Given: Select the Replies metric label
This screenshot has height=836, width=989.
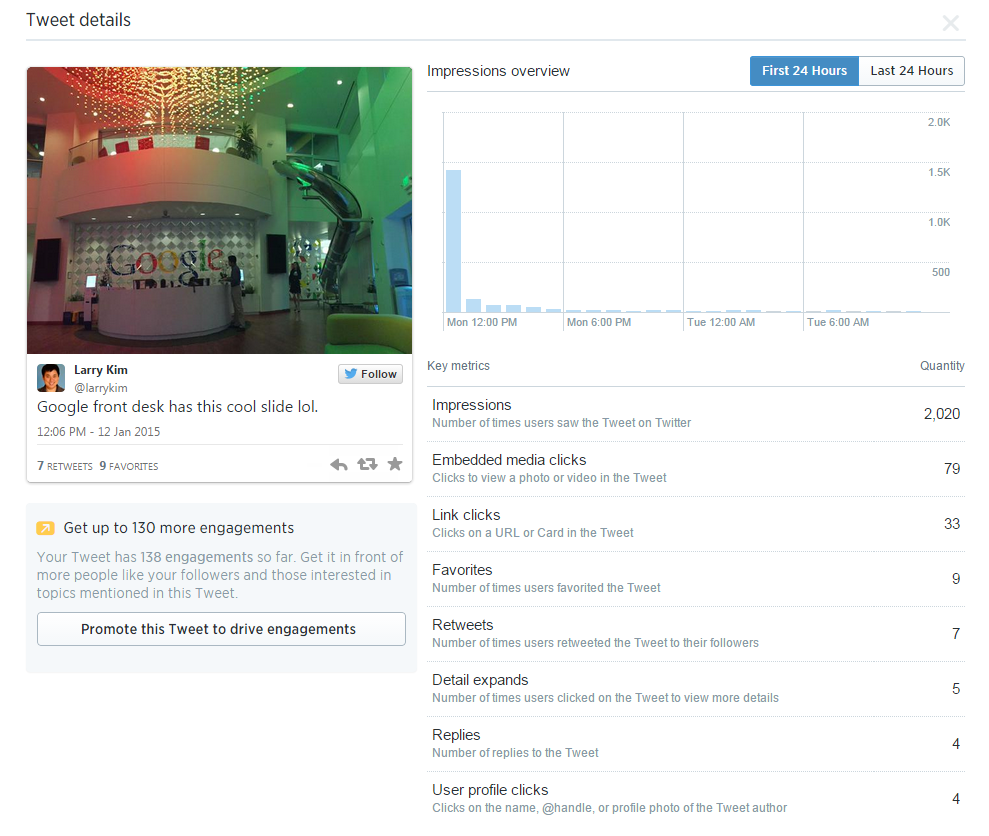Looking at the screenshot, I should pos(456,735).
